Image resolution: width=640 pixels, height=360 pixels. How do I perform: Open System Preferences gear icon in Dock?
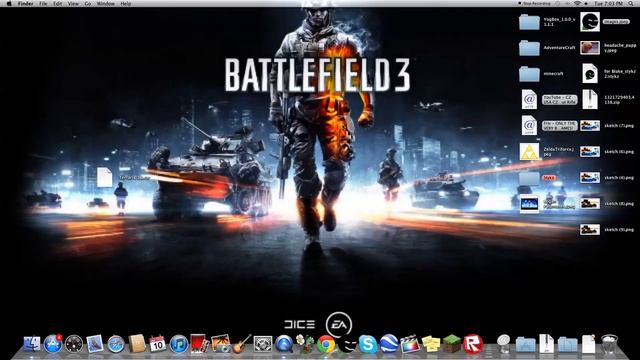point(262,344)
